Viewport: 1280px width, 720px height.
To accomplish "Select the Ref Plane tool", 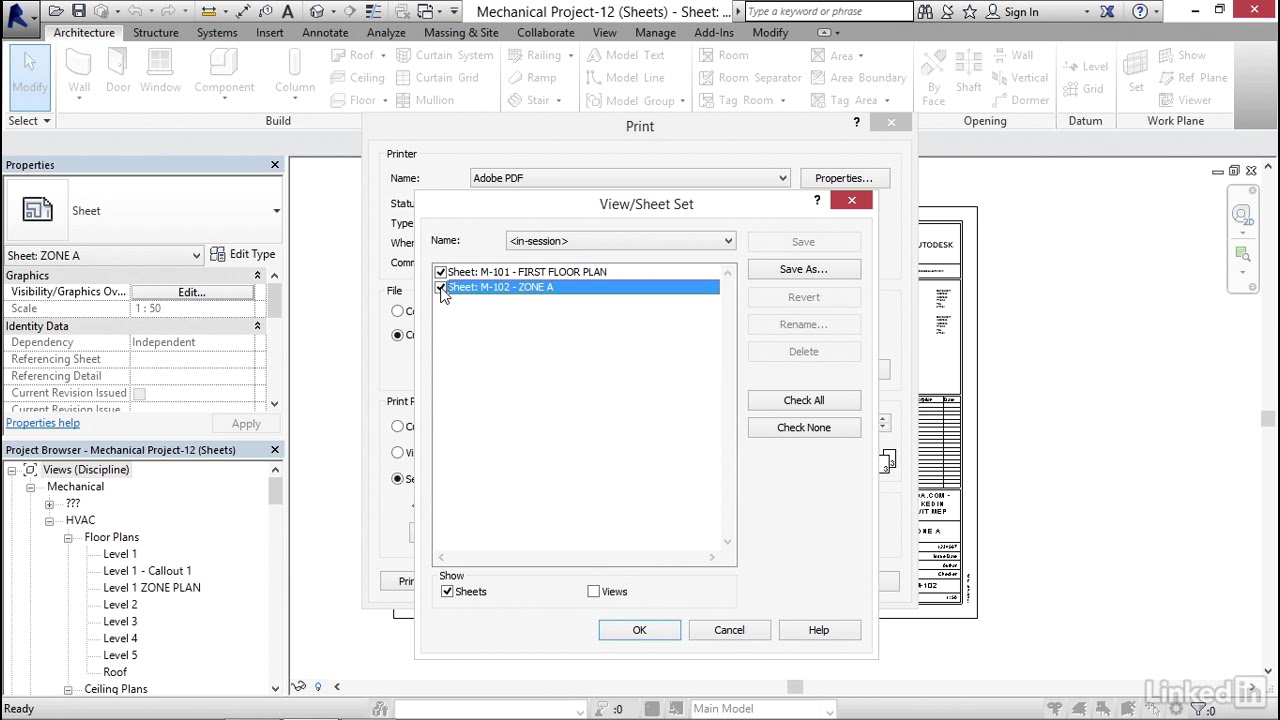I will [1192, 77].
